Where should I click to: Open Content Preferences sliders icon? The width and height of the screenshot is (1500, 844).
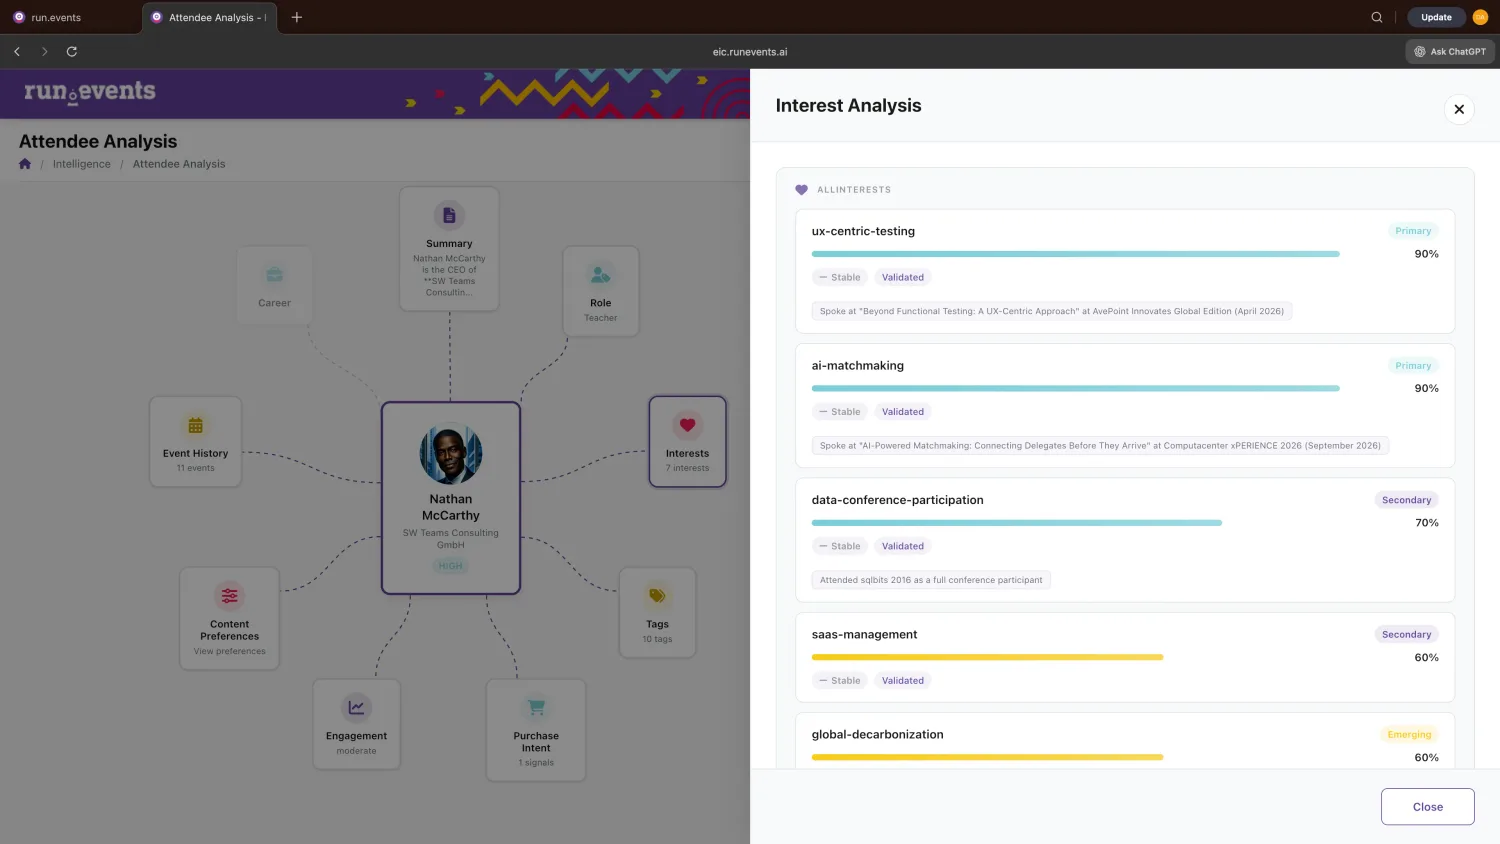(x=230, y=596)
